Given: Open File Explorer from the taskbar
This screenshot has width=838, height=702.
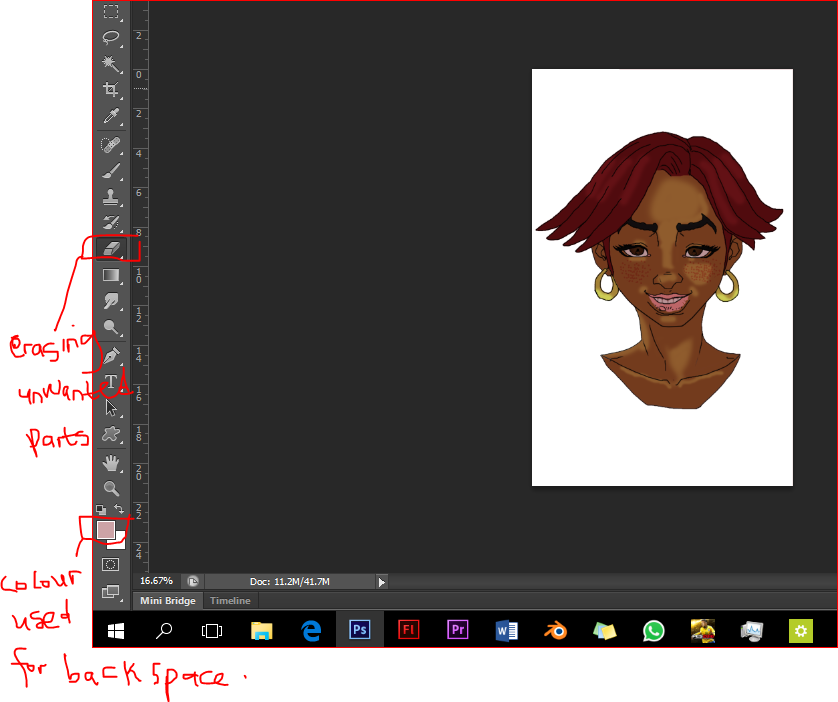Looking at the screenshot, I should (261, 631).
